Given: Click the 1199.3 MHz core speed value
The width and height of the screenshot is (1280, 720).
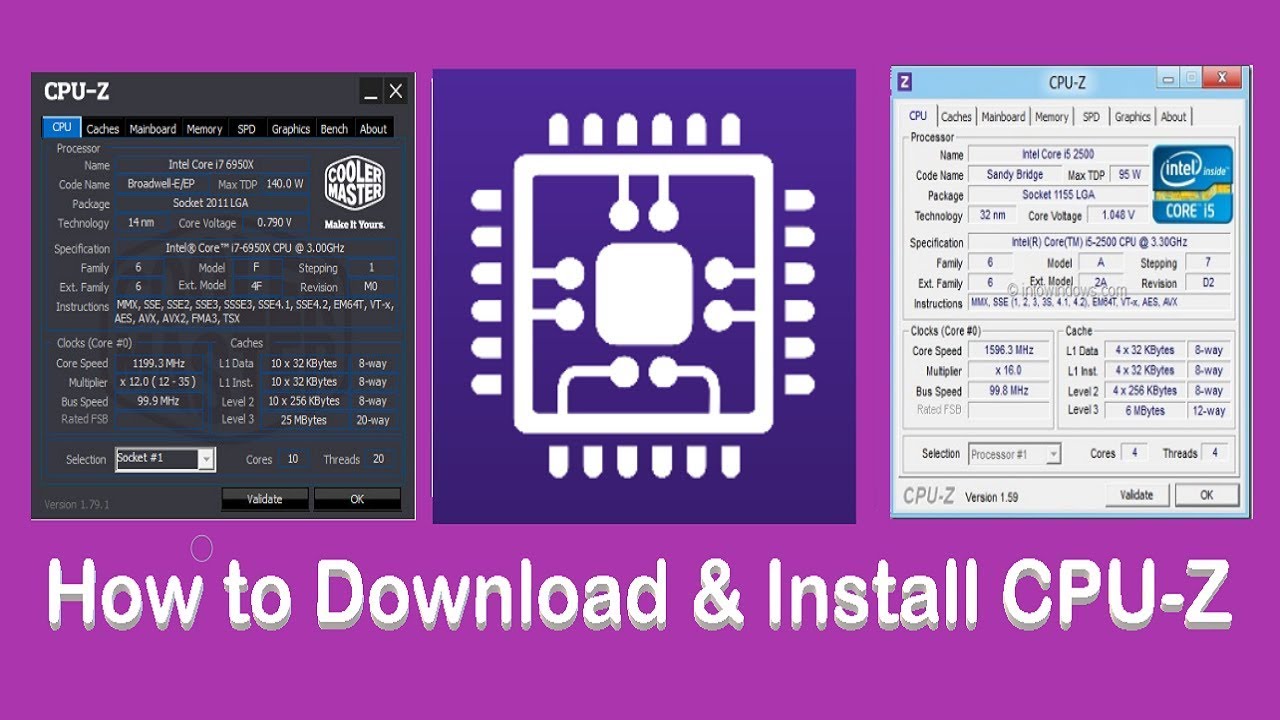Looking at the screenshot, I should (160, 364).
